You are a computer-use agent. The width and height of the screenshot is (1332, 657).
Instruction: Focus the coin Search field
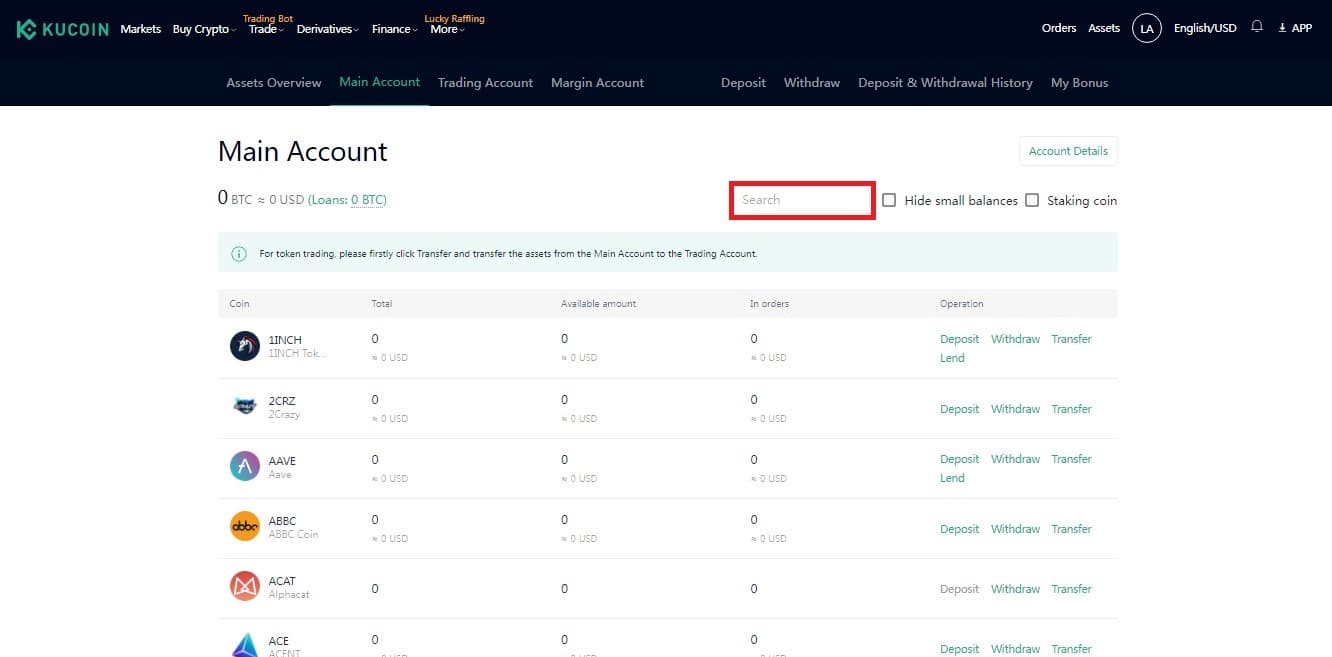(x=802, y=200)
